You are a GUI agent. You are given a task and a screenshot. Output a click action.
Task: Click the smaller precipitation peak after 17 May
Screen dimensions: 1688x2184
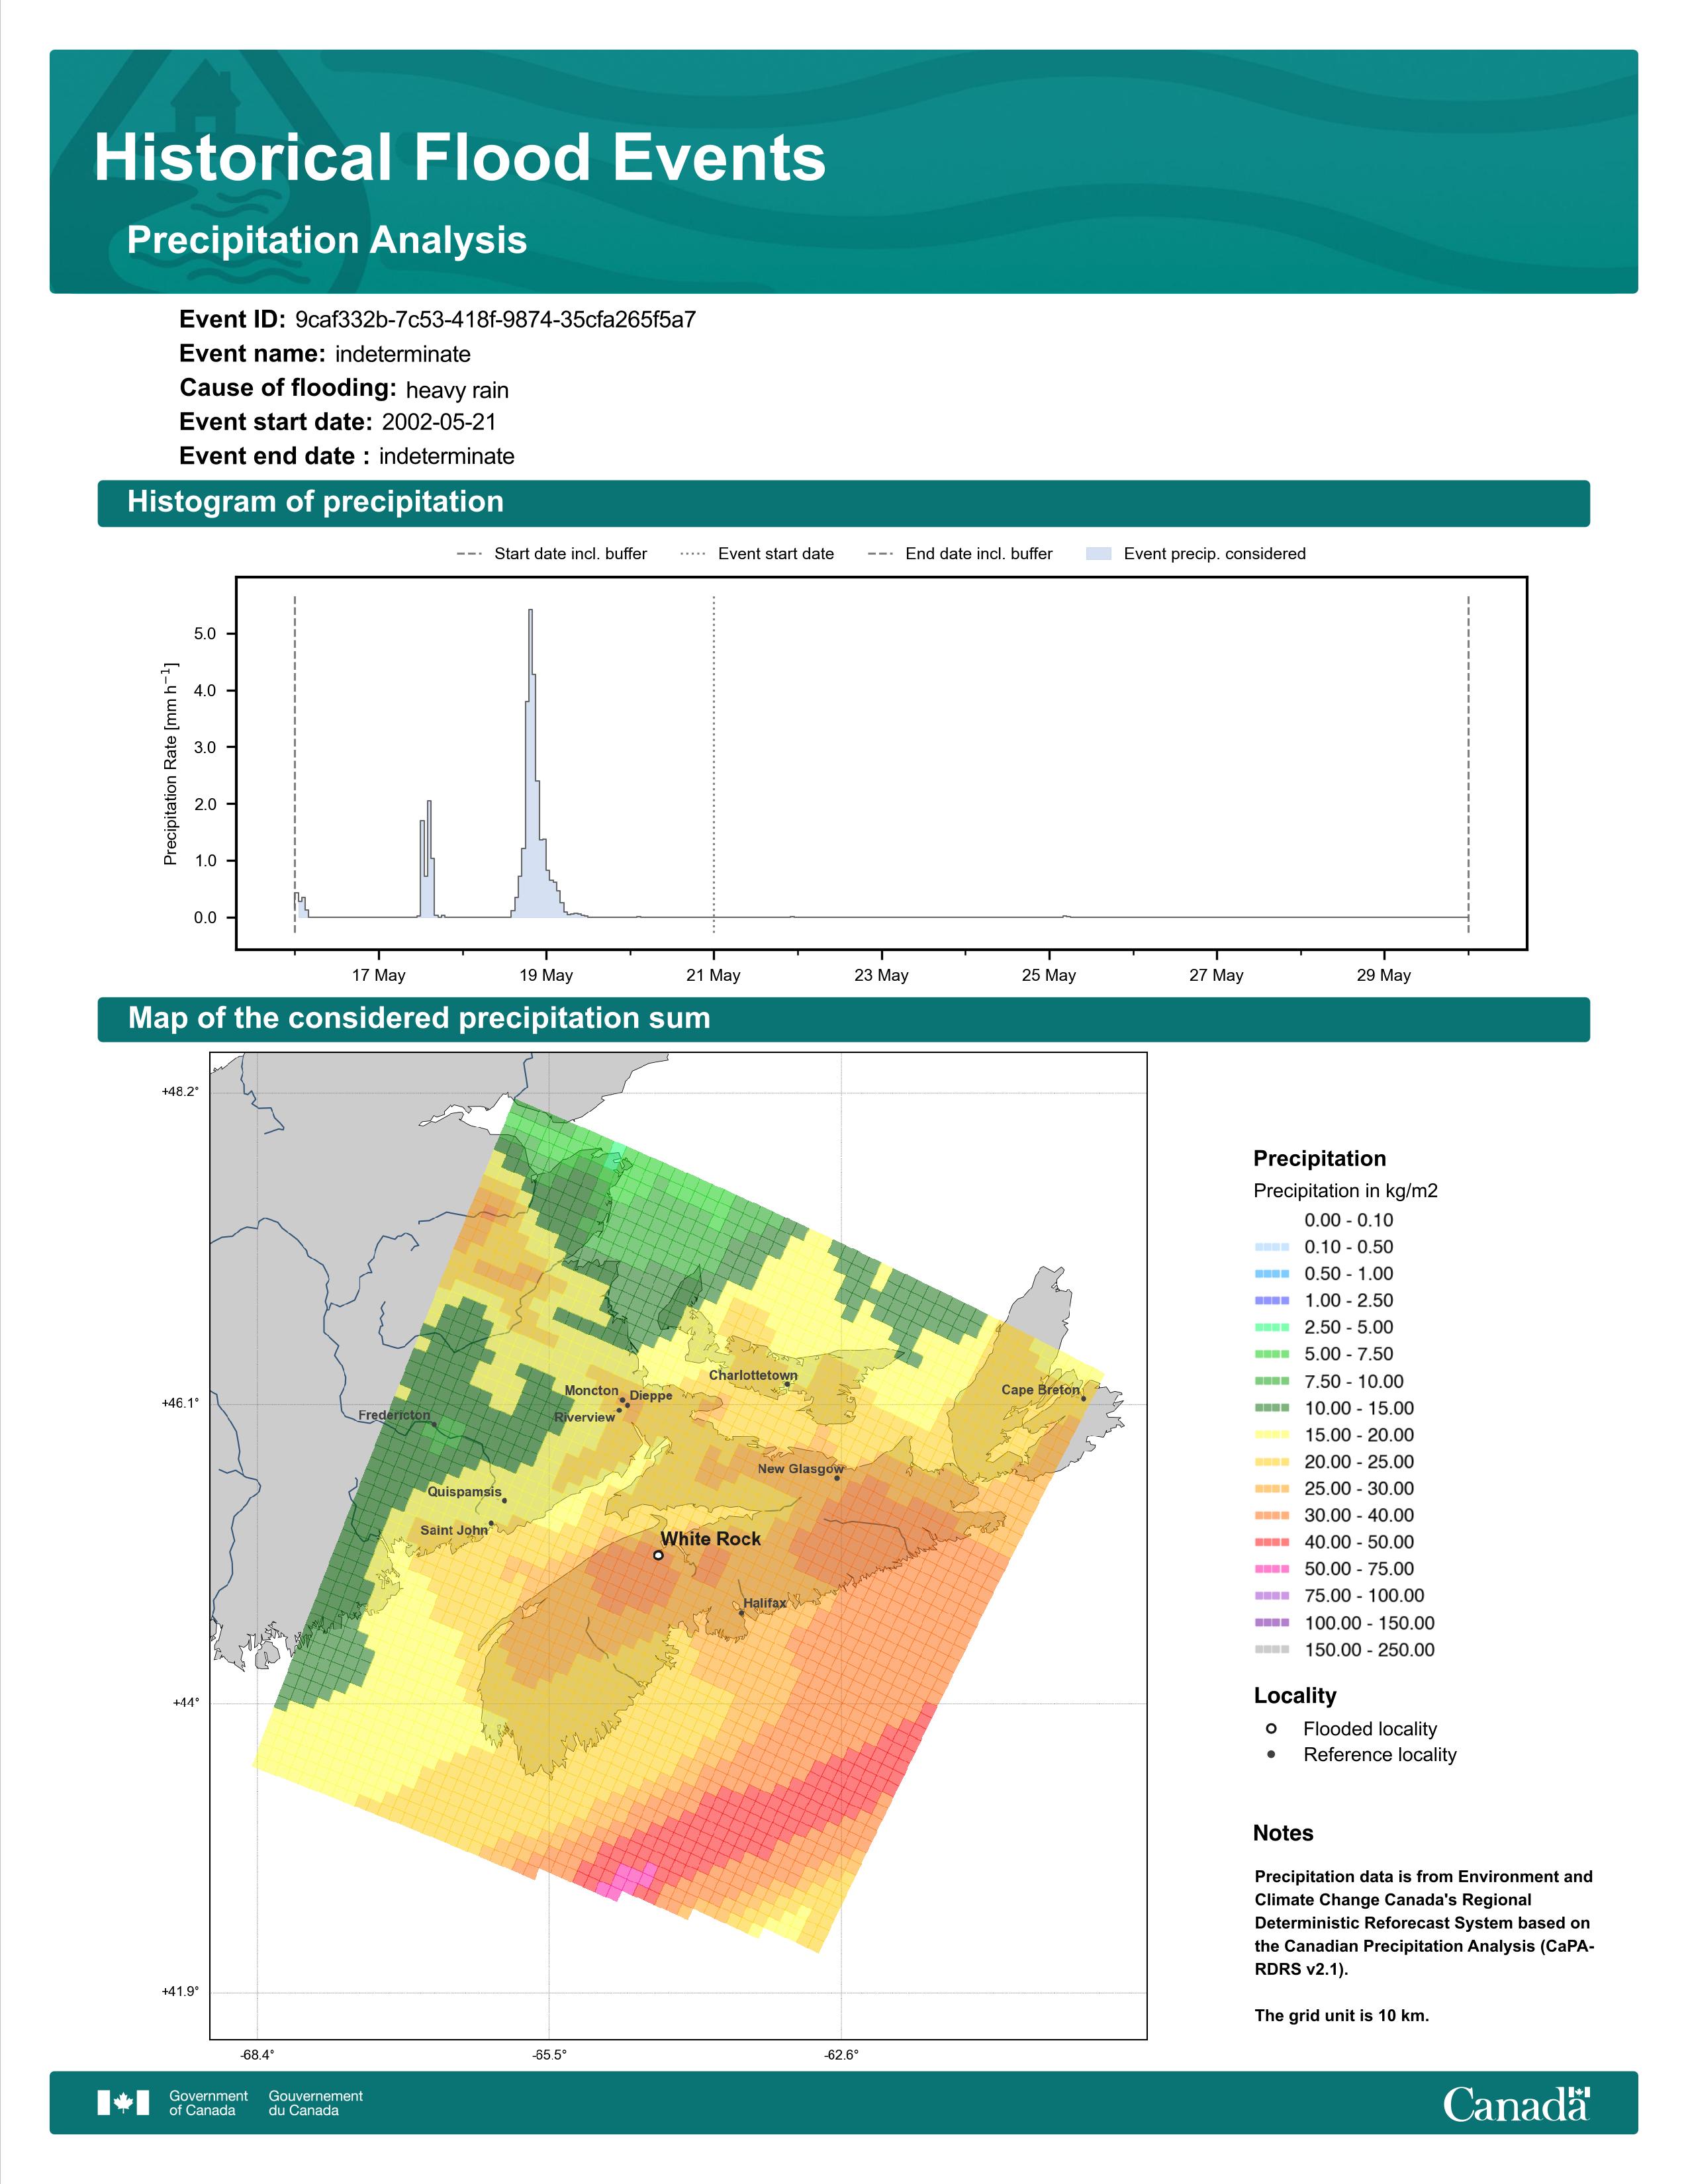(427, 860)
